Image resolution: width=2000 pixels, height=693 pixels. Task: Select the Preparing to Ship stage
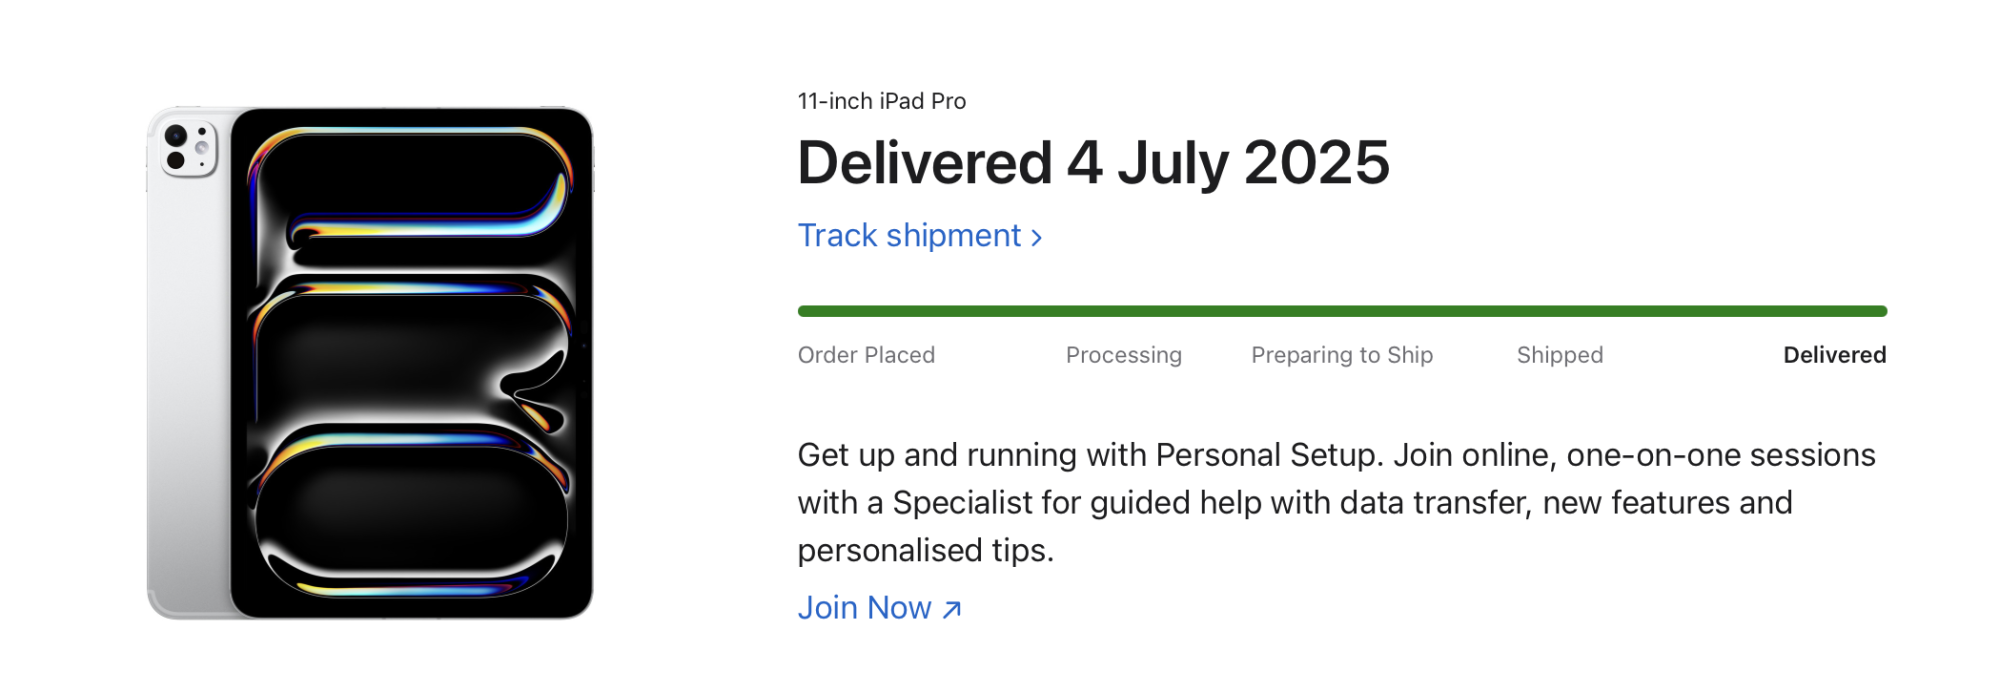tap(1342, 355)
